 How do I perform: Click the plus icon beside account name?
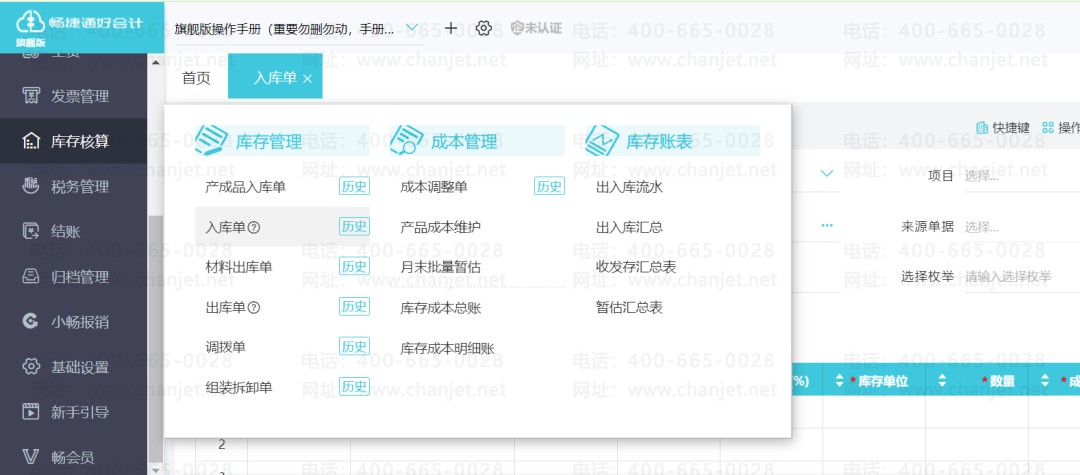click(450, 28)
